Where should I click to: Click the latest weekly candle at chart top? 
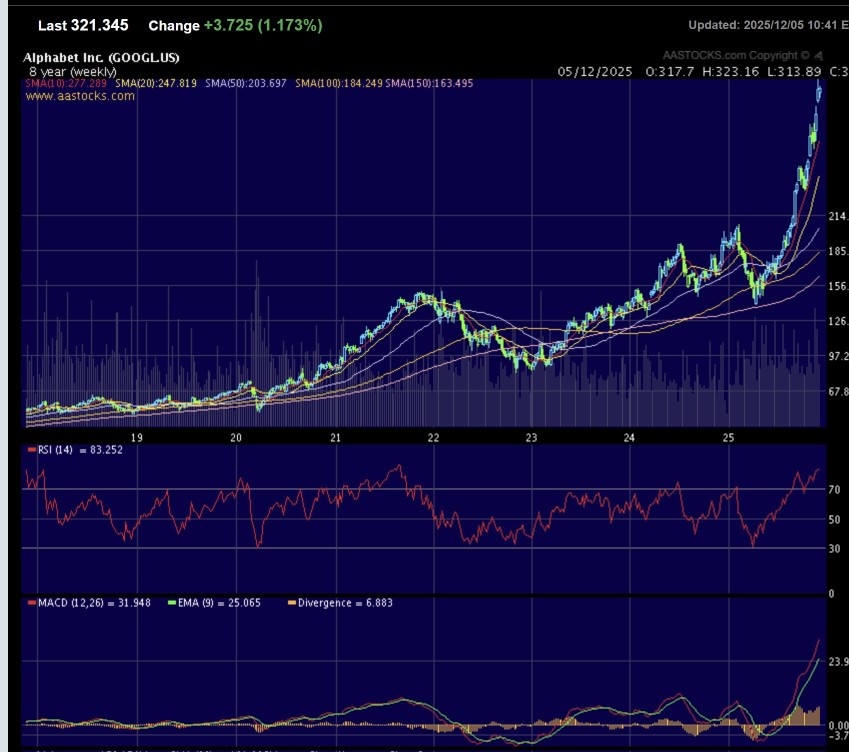(819, 92)
